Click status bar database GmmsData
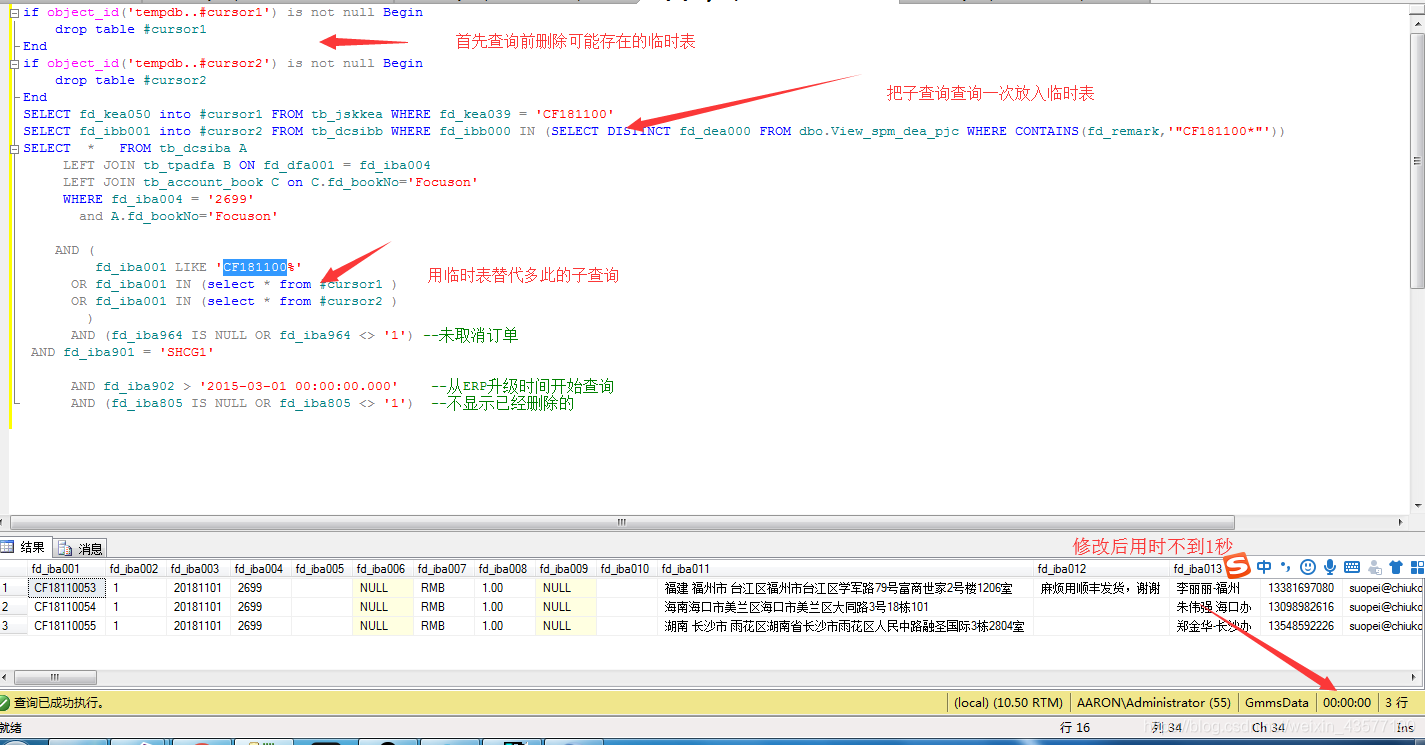1425x745 pixels. click(1276, 703)
